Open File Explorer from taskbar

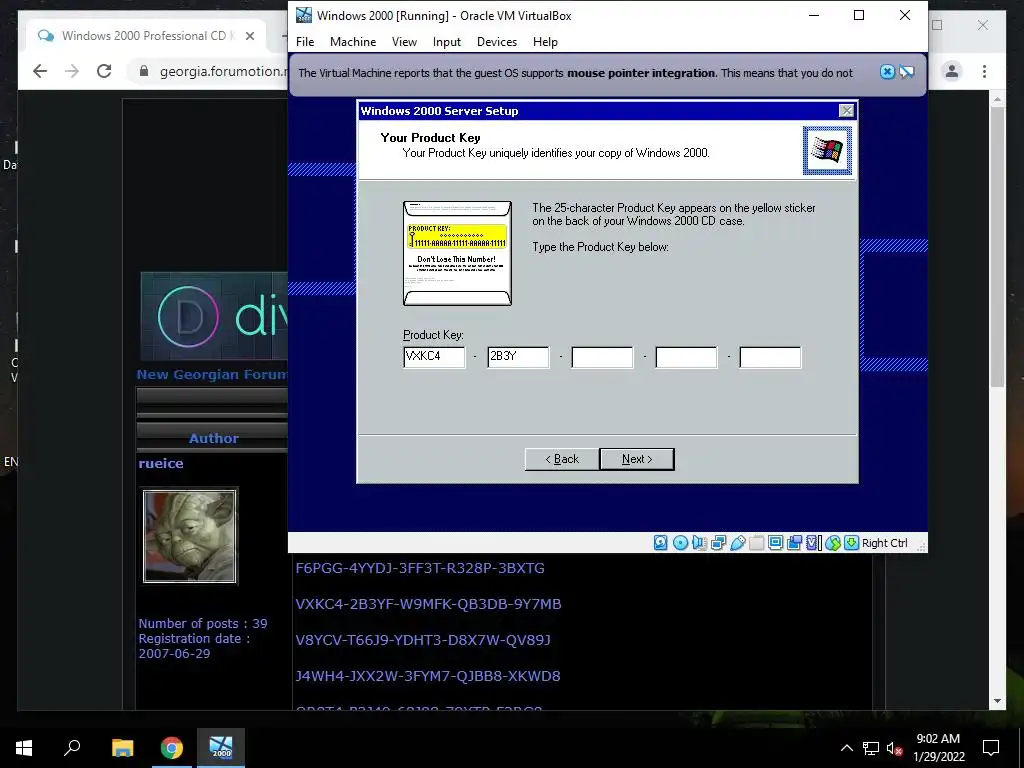pyautogui.click(x=122, y=748)
